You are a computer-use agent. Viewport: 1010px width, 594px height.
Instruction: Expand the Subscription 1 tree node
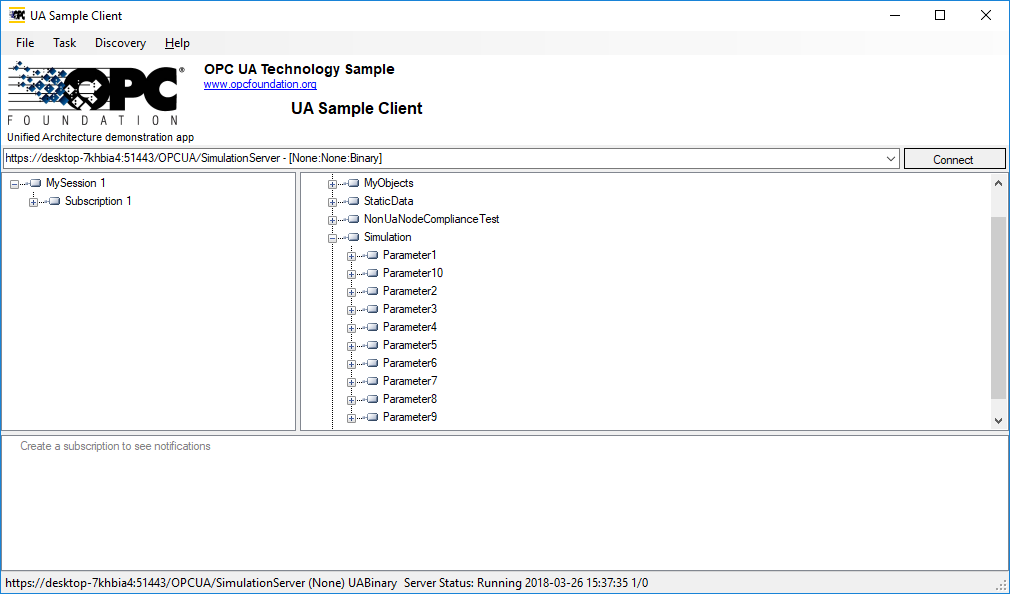33,201
